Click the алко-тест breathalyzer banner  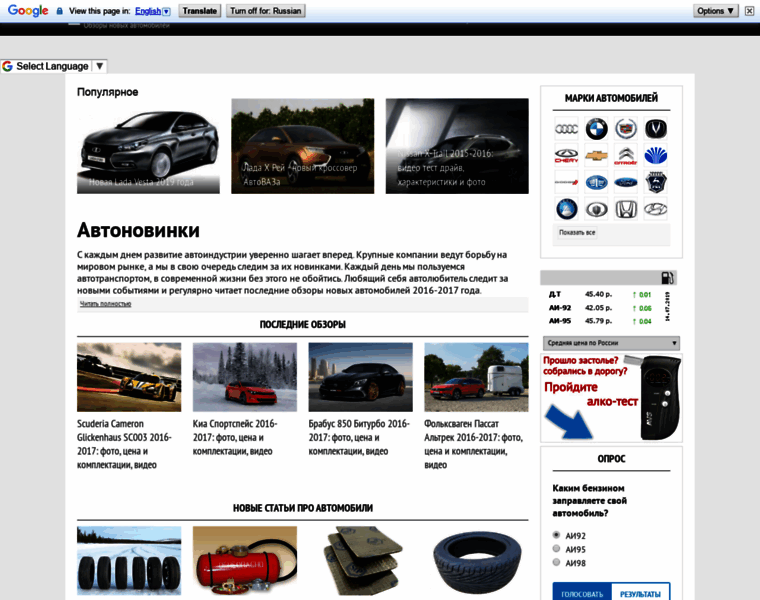(611, 398)
